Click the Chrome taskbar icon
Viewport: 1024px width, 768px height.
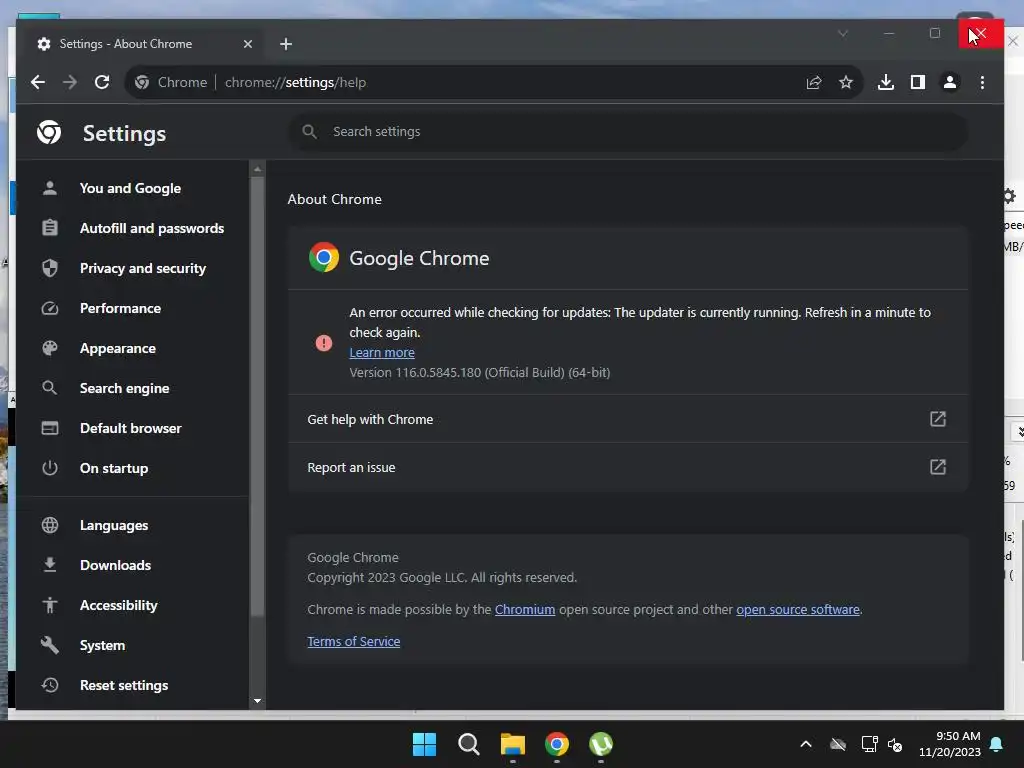(557, 744)
